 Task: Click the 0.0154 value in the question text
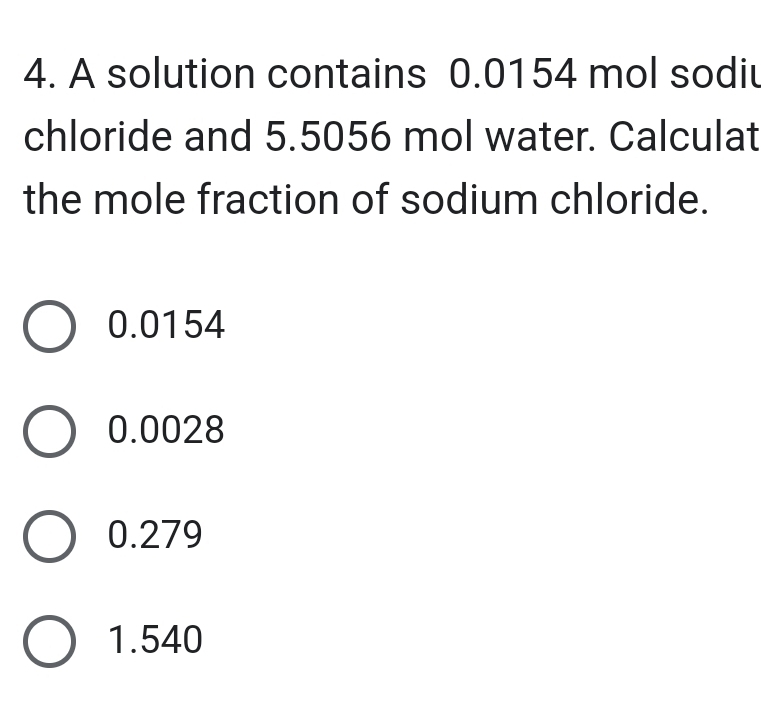(x=513, y=74)
